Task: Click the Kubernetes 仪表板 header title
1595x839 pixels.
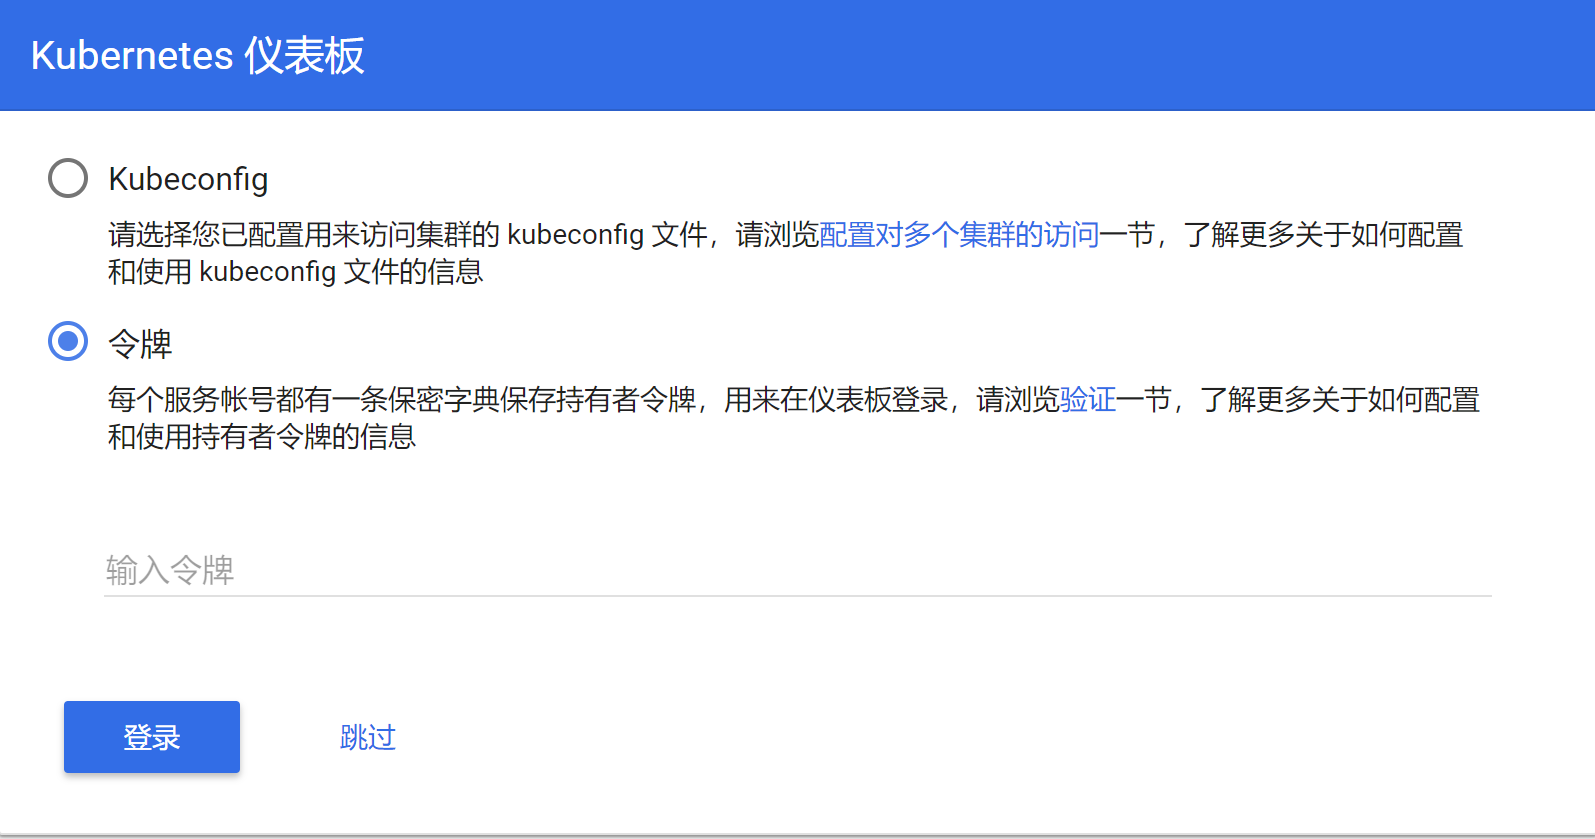Action: click(198, 56)
